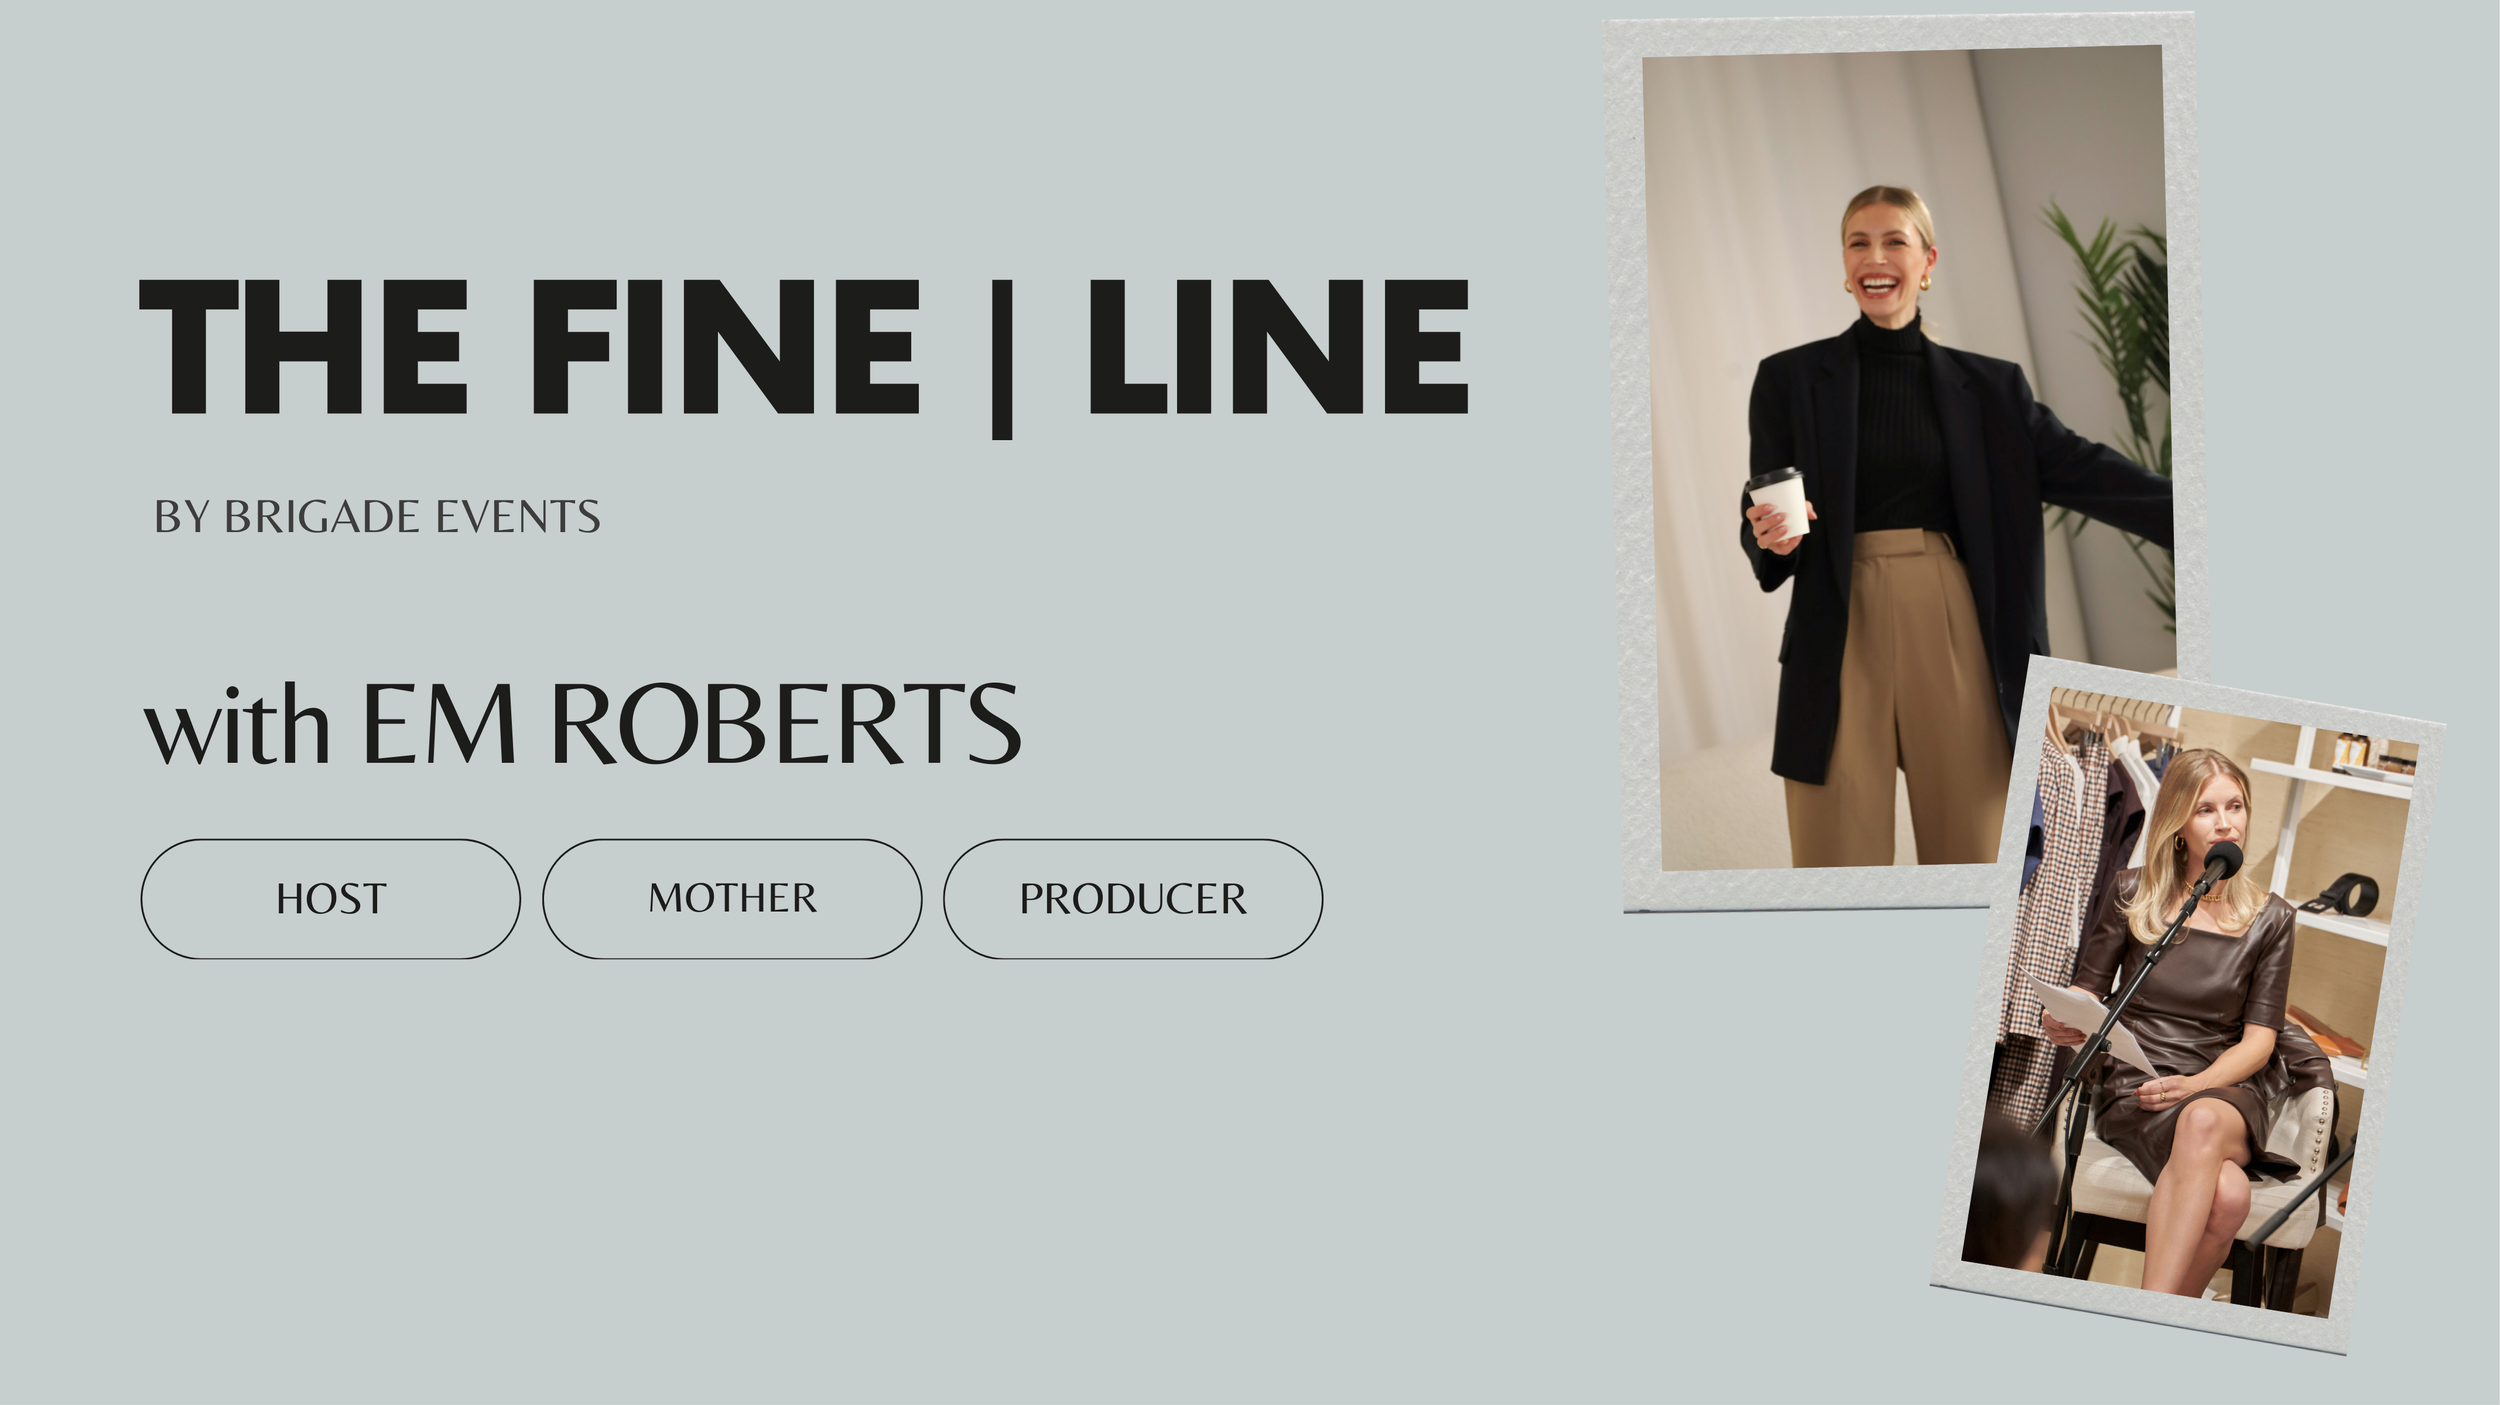This screenshot has height=1405, width=2500.
Task: Click the word LINE in the title
Action: [1279, 347]
